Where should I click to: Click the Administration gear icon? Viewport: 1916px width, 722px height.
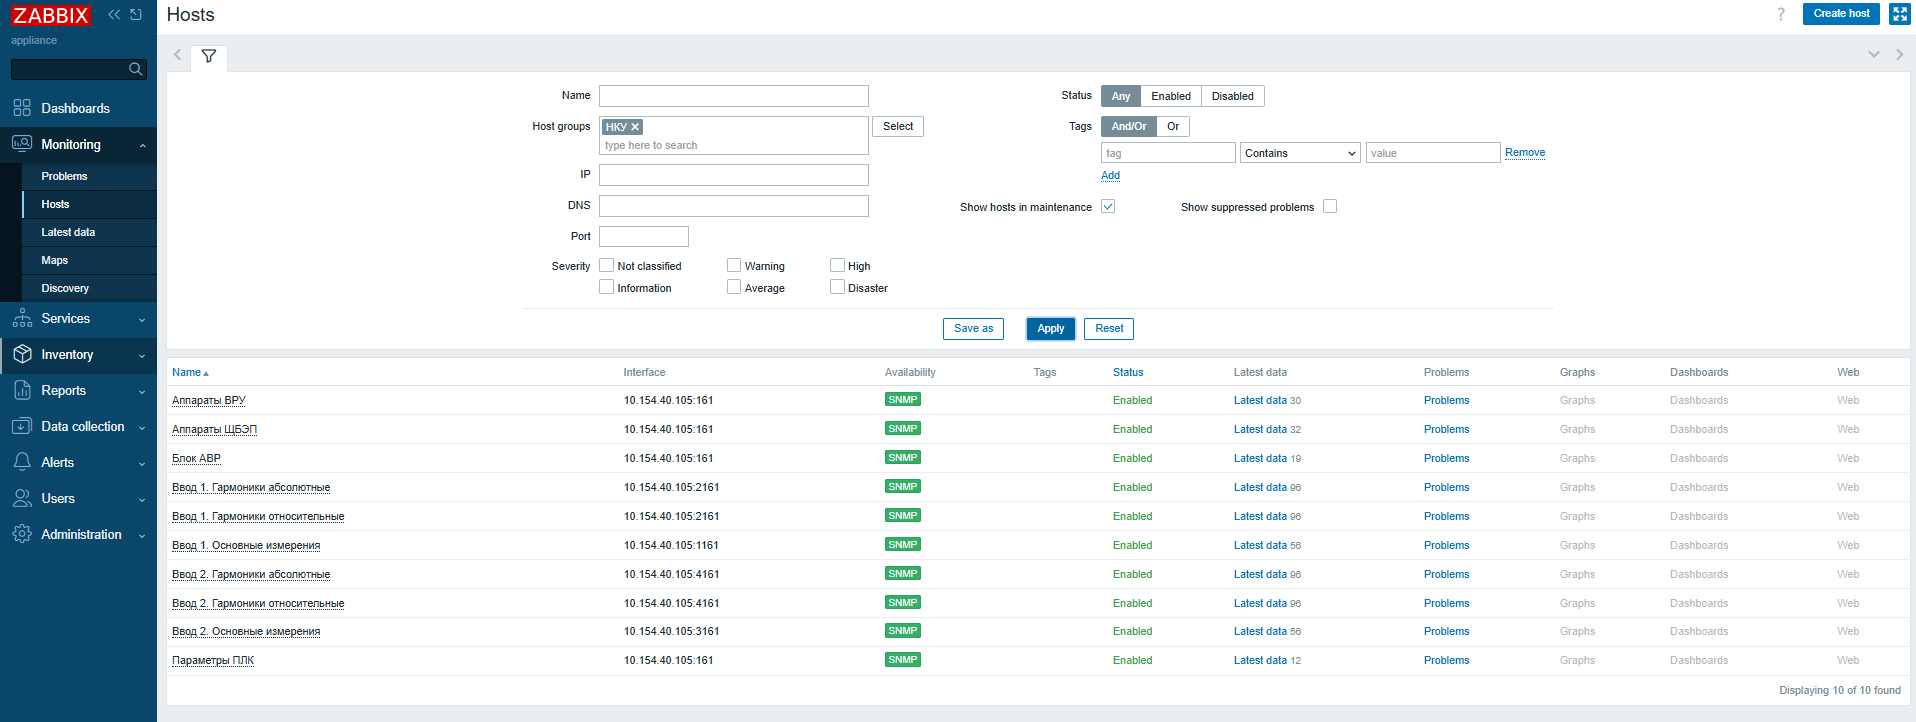tap(22, 534)
